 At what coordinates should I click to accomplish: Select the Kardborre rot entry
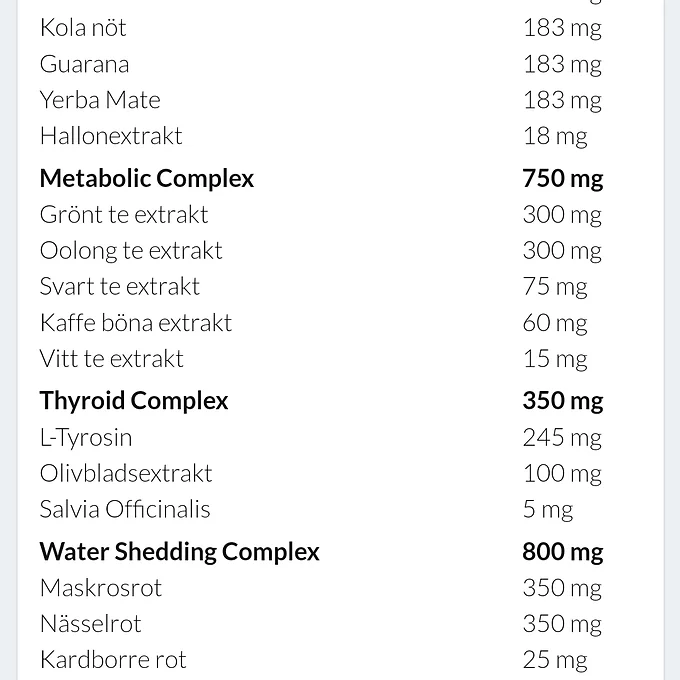pos(113,660)
